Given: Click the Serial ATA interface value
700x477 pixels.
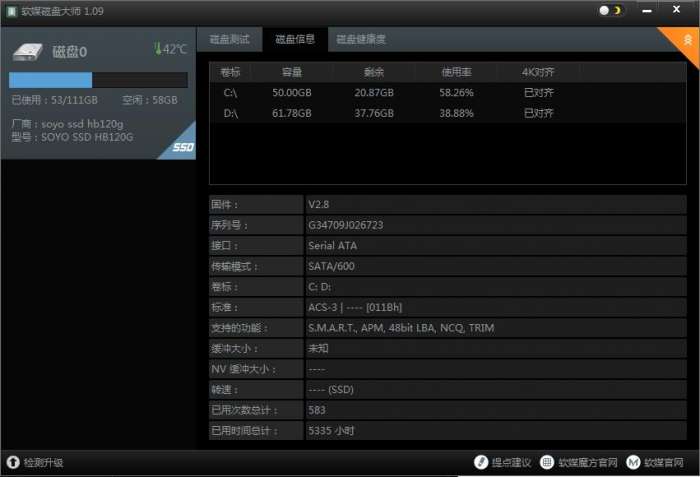Looking at the screenshot, I should pyautogui.click(x=333, y=246).
